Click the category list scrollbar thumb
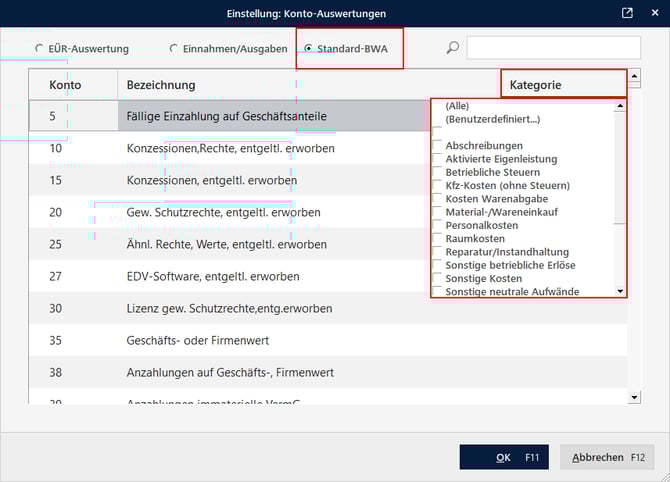The height and width of the screenshot is (482, 670). click(620, 168)
